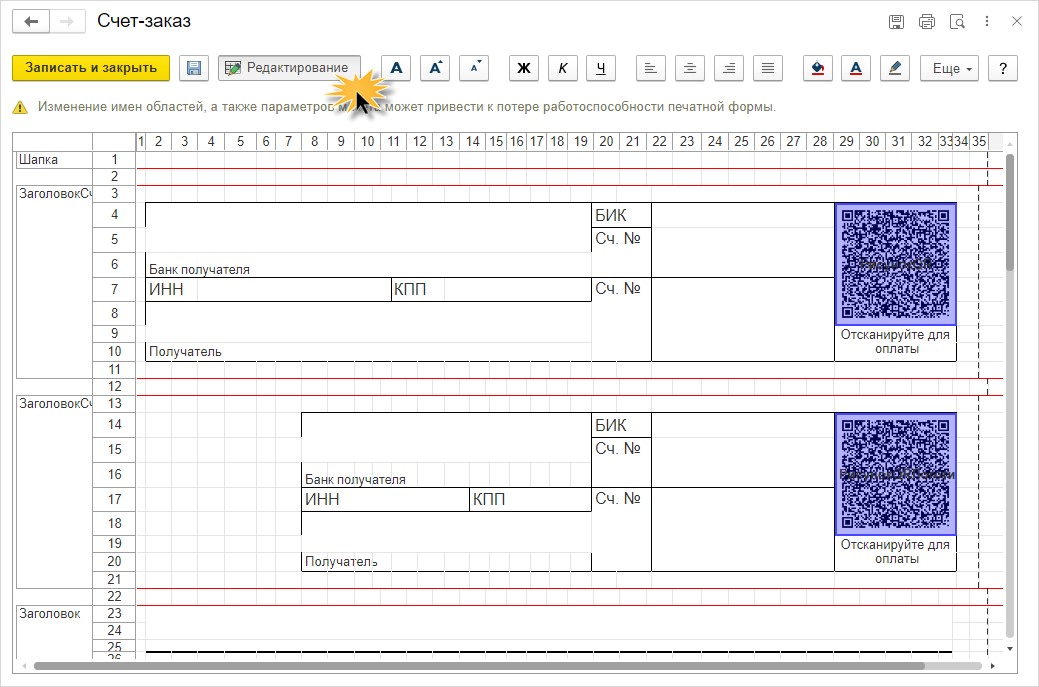Click the top Получатель cell
This screenshot has height=687, width=1039.
[x=185, y=352]
